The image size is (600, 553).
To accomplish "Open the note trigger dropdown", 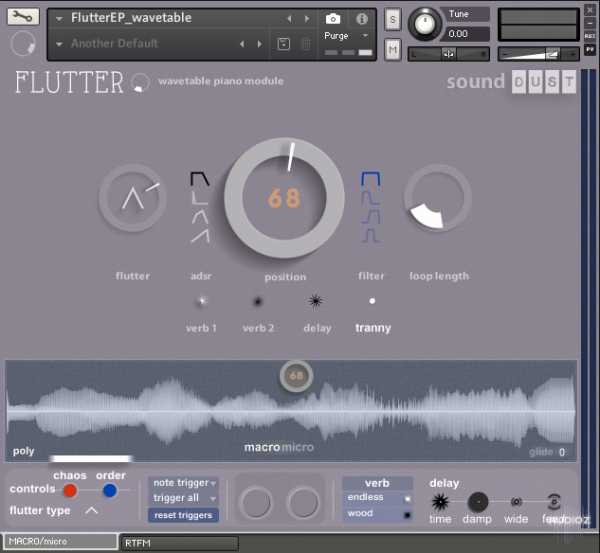I will click(184, 483).
